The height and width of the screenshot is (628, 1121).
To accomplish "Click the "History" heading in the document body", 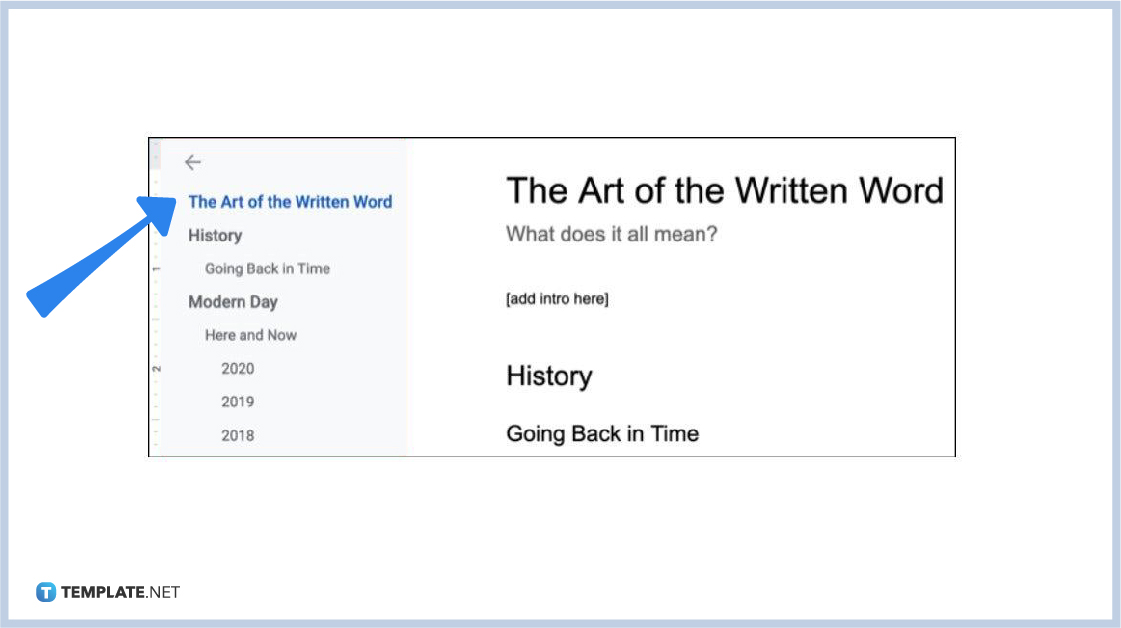I will tap(549, 376).
